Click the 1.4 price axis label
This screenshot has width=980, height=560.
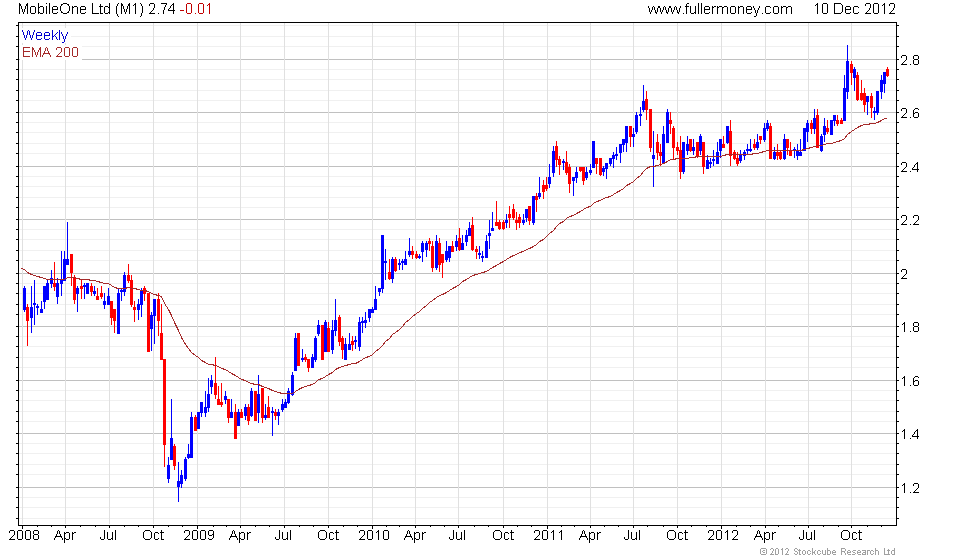(x=909, y=434)
